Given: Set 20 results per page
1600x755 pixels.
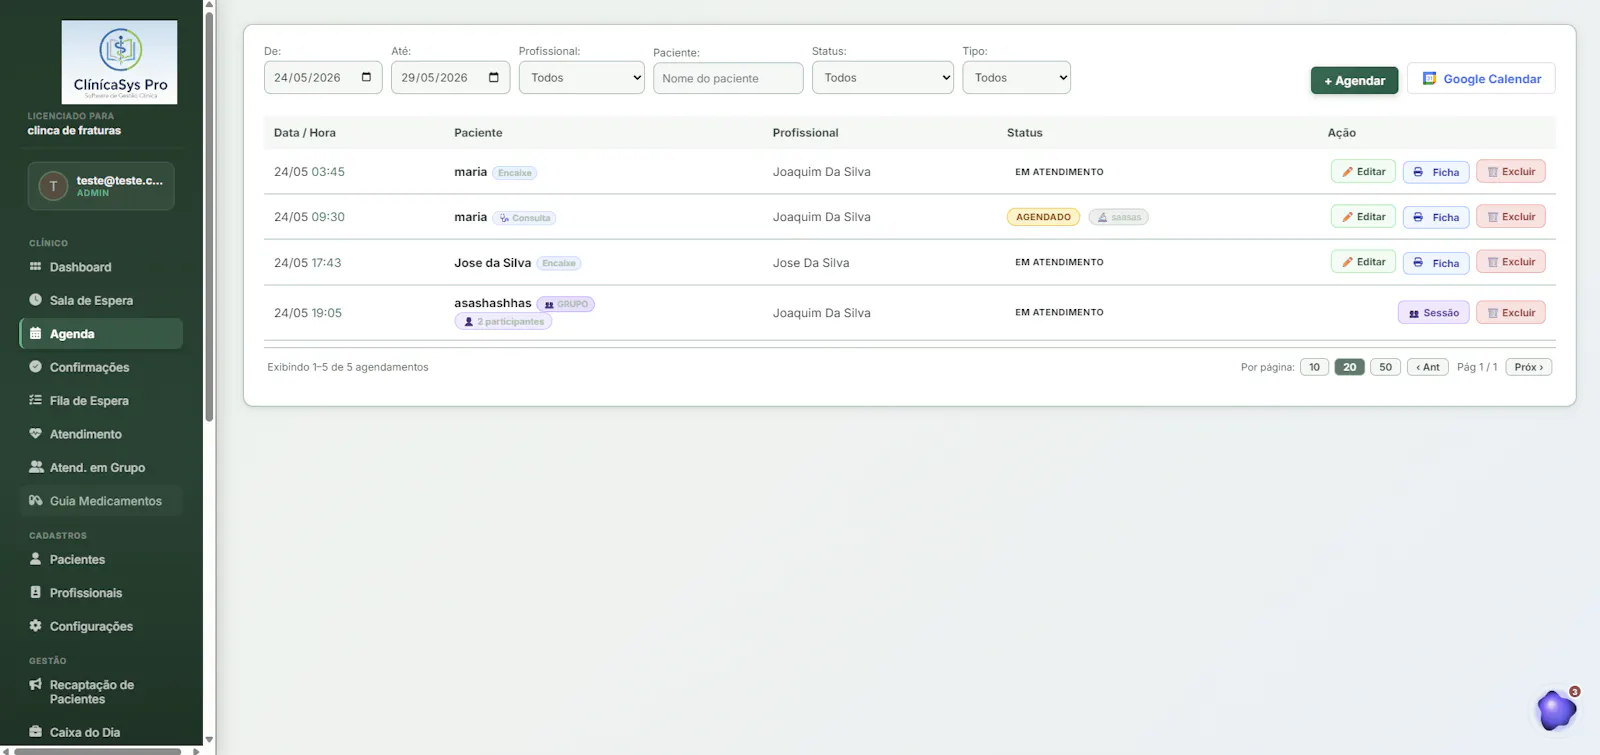Looking at the screenshot, I should (1349, 367).
